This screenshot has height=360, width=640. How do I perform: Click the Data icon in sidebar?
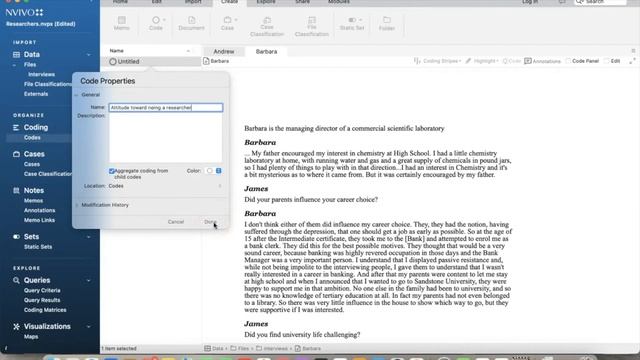pos(16,54)
